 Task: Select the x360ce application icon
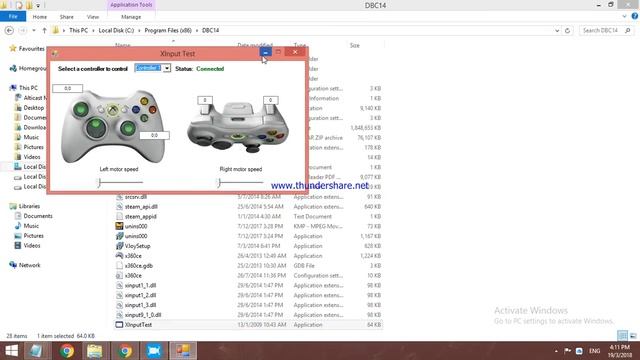(x=119, y=256)
